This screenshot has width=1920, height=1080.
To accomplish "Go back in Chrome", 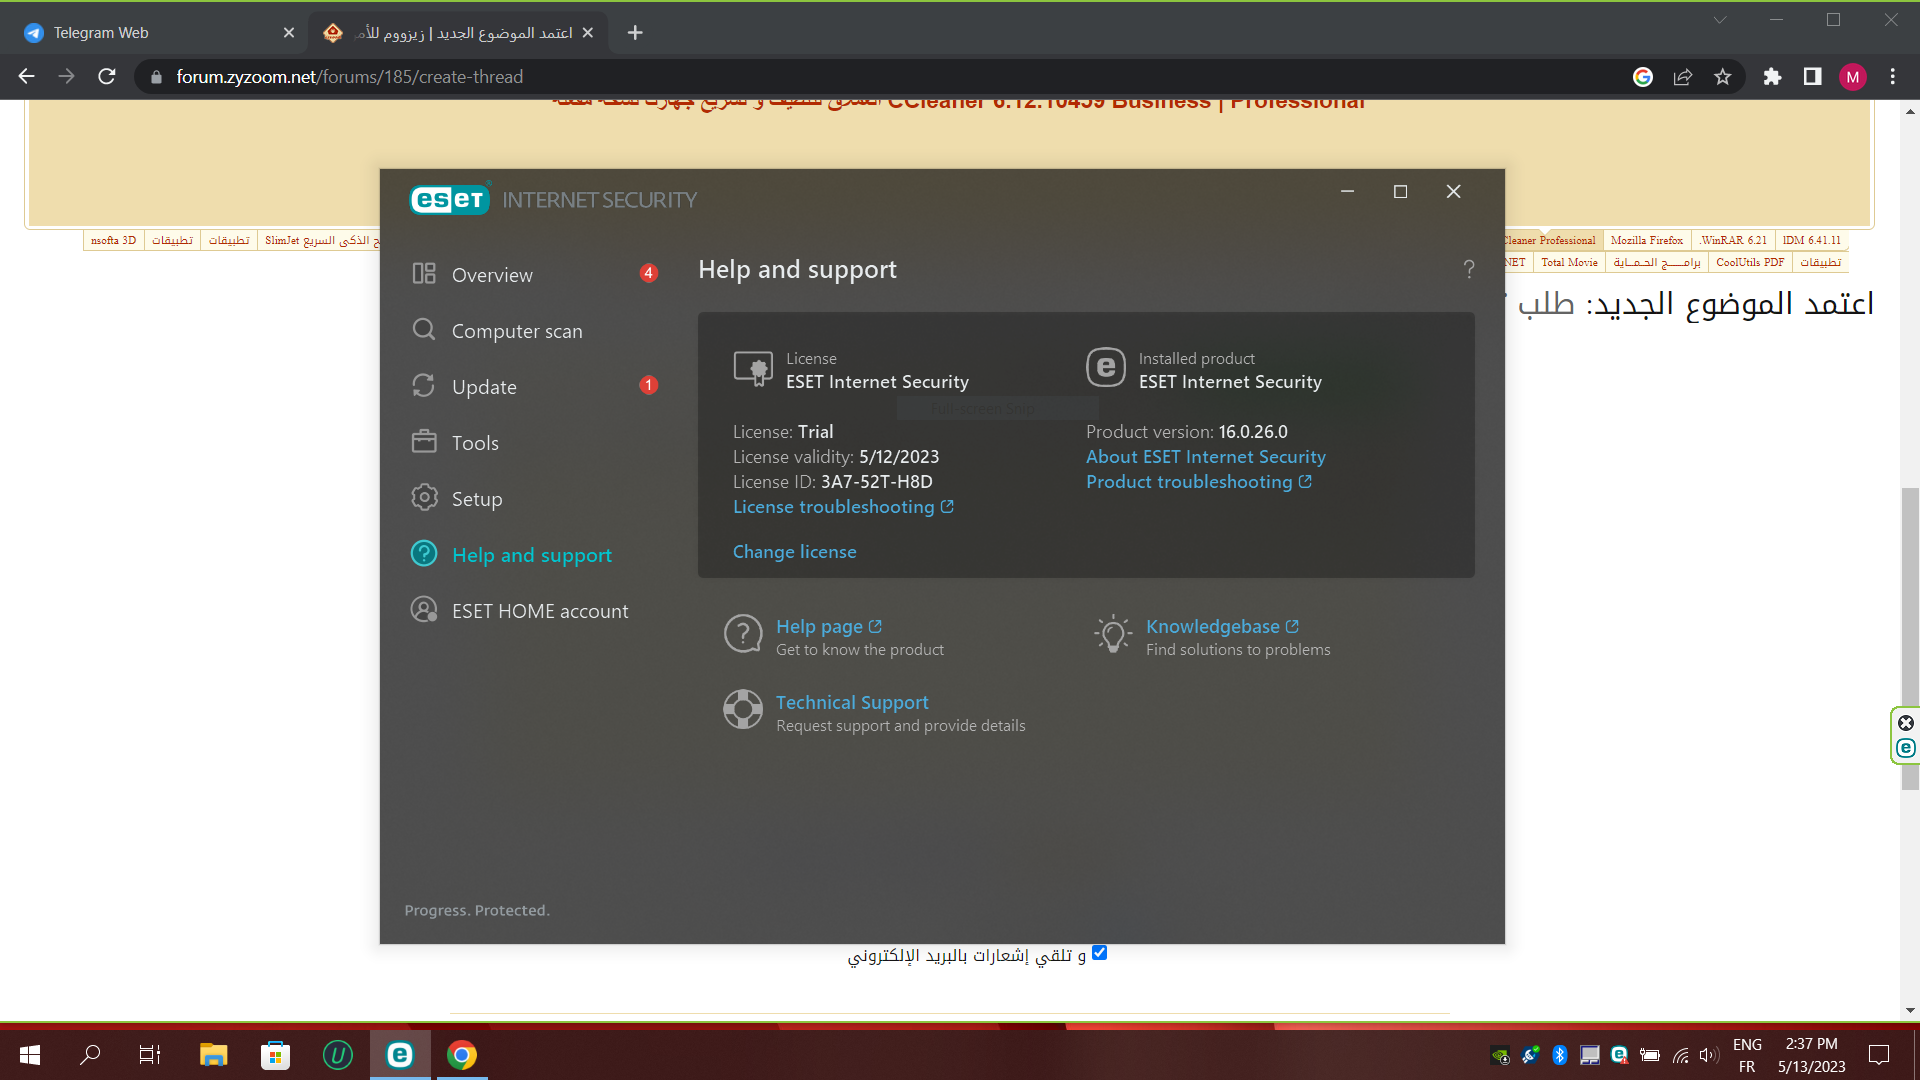I will [x=27, y=77].
